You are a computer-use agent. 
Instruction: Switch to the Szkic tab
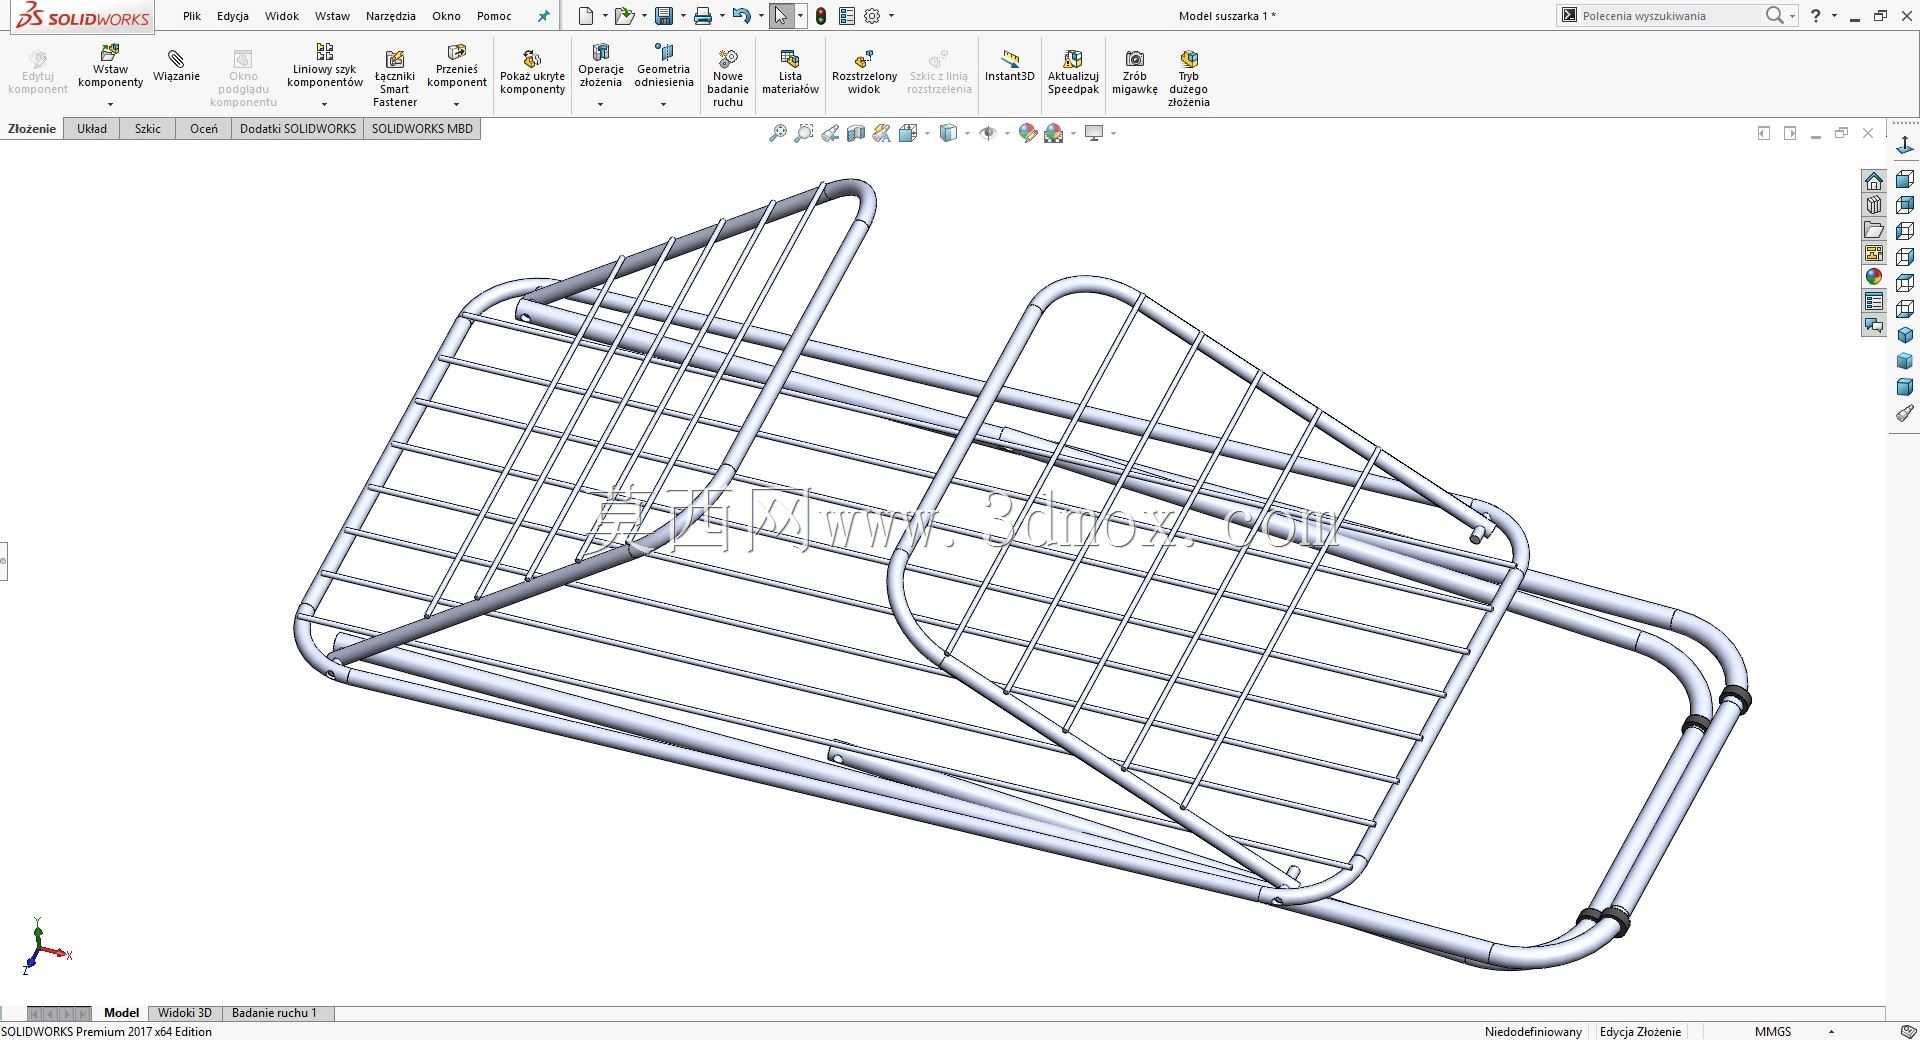point(148,129)
